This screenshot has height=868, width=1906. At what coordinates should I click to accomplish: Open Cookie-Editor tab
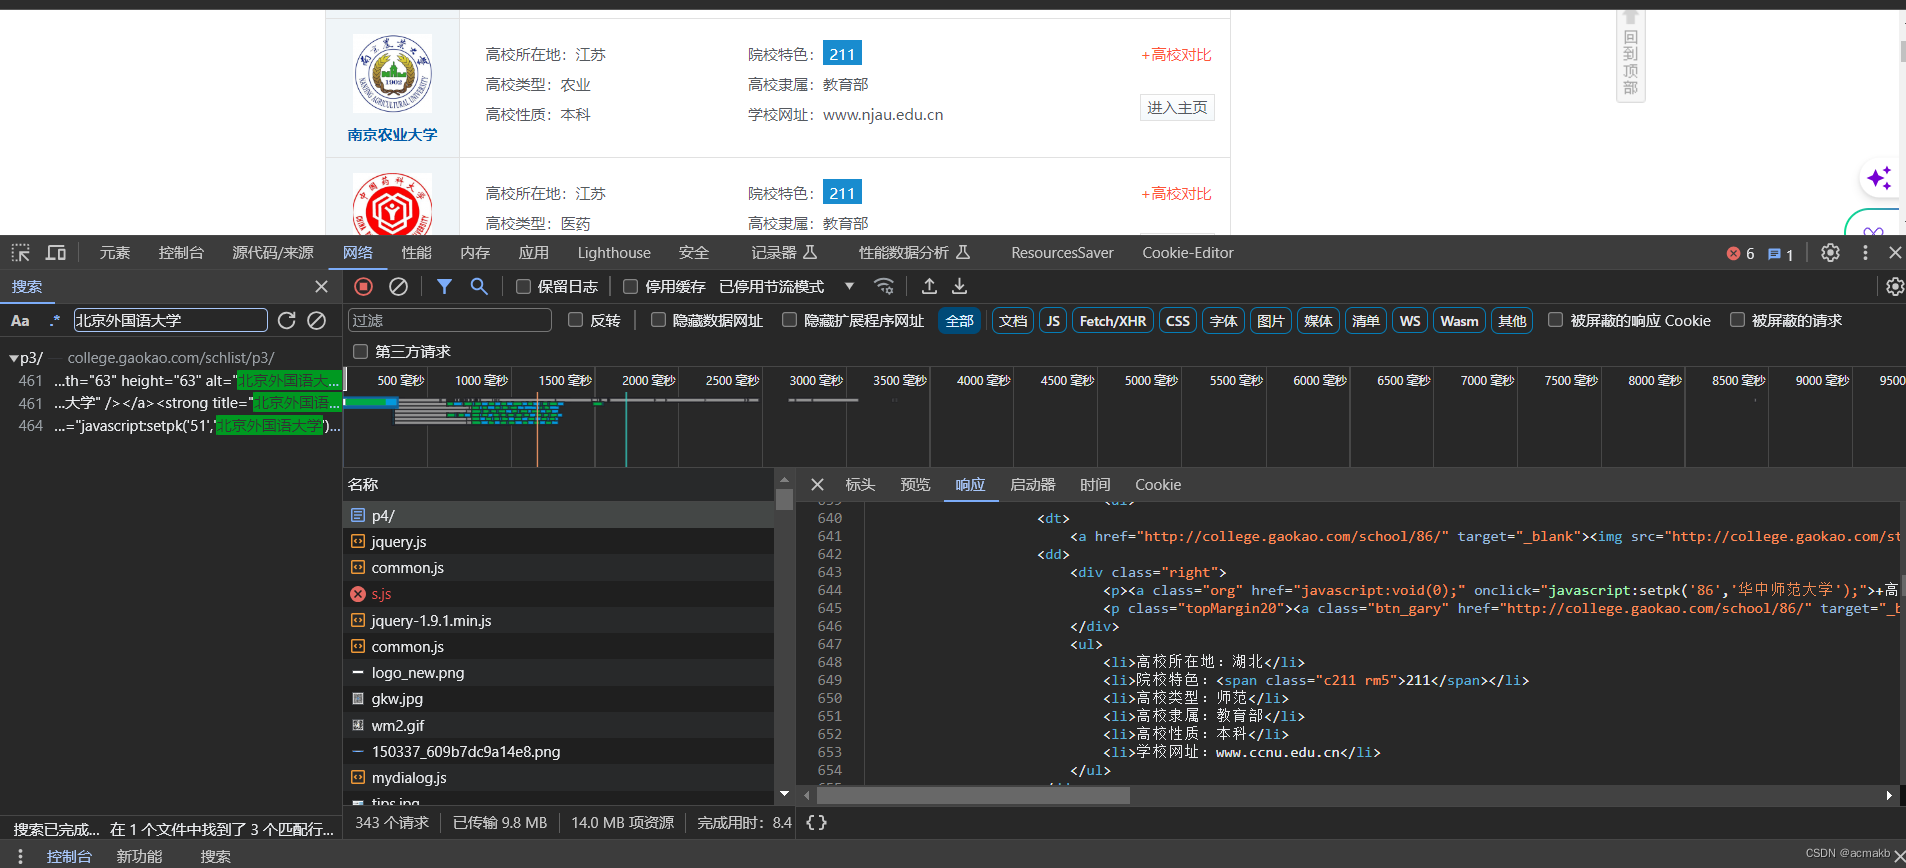point(1188,253)
